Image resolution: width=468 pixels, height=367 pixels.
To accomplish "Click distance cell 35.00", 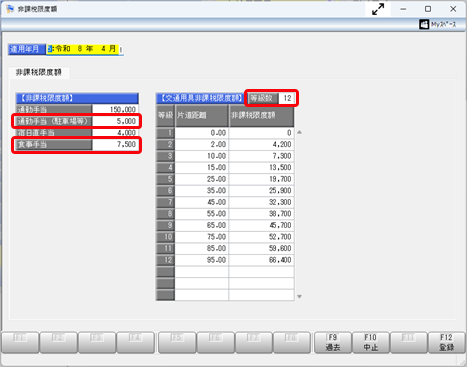I will pos(202,190).
